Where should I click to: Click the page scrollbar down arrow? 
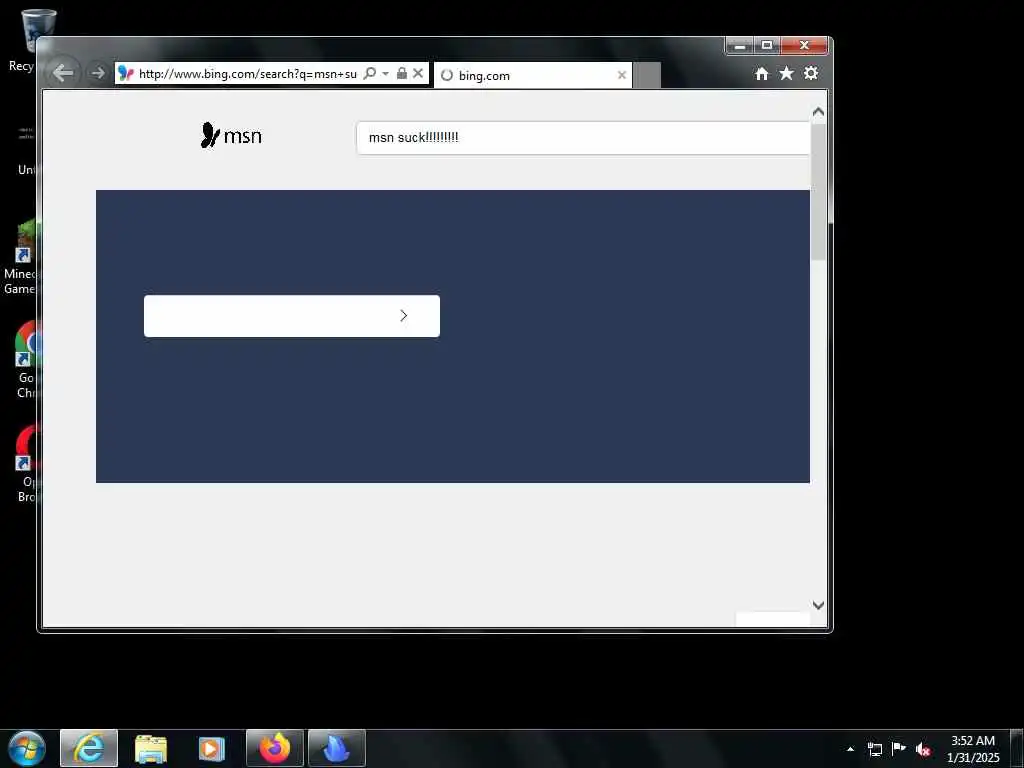tap(818, 605)
